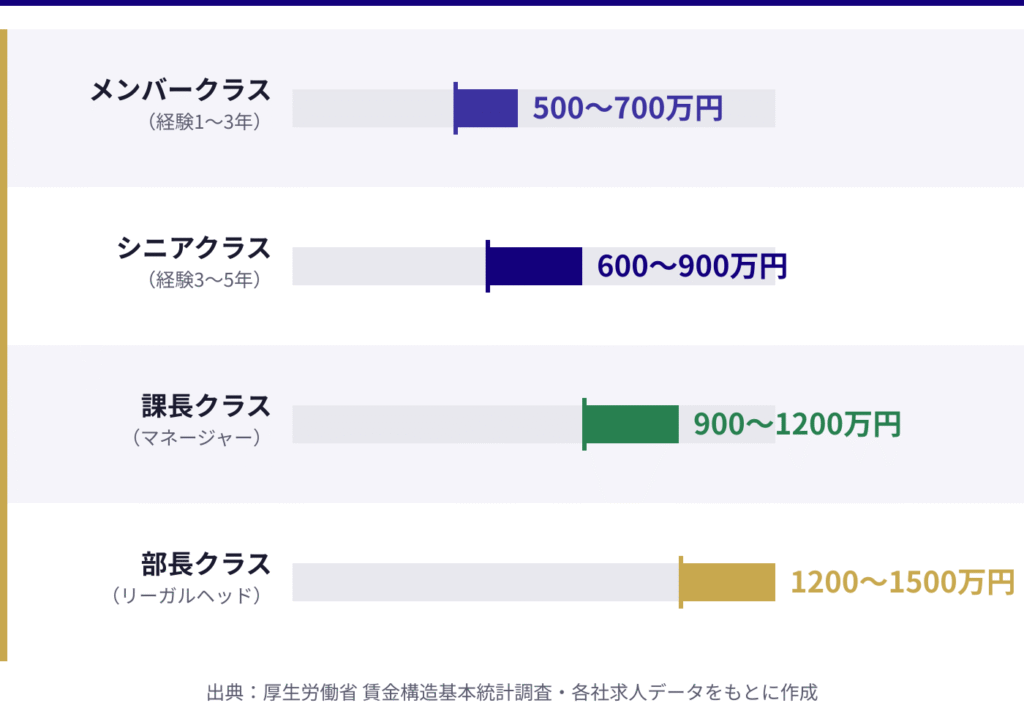Select the 900〜1200万円 salary text
The width and height of the screenshot is (1024, 711).
(797, 424)
